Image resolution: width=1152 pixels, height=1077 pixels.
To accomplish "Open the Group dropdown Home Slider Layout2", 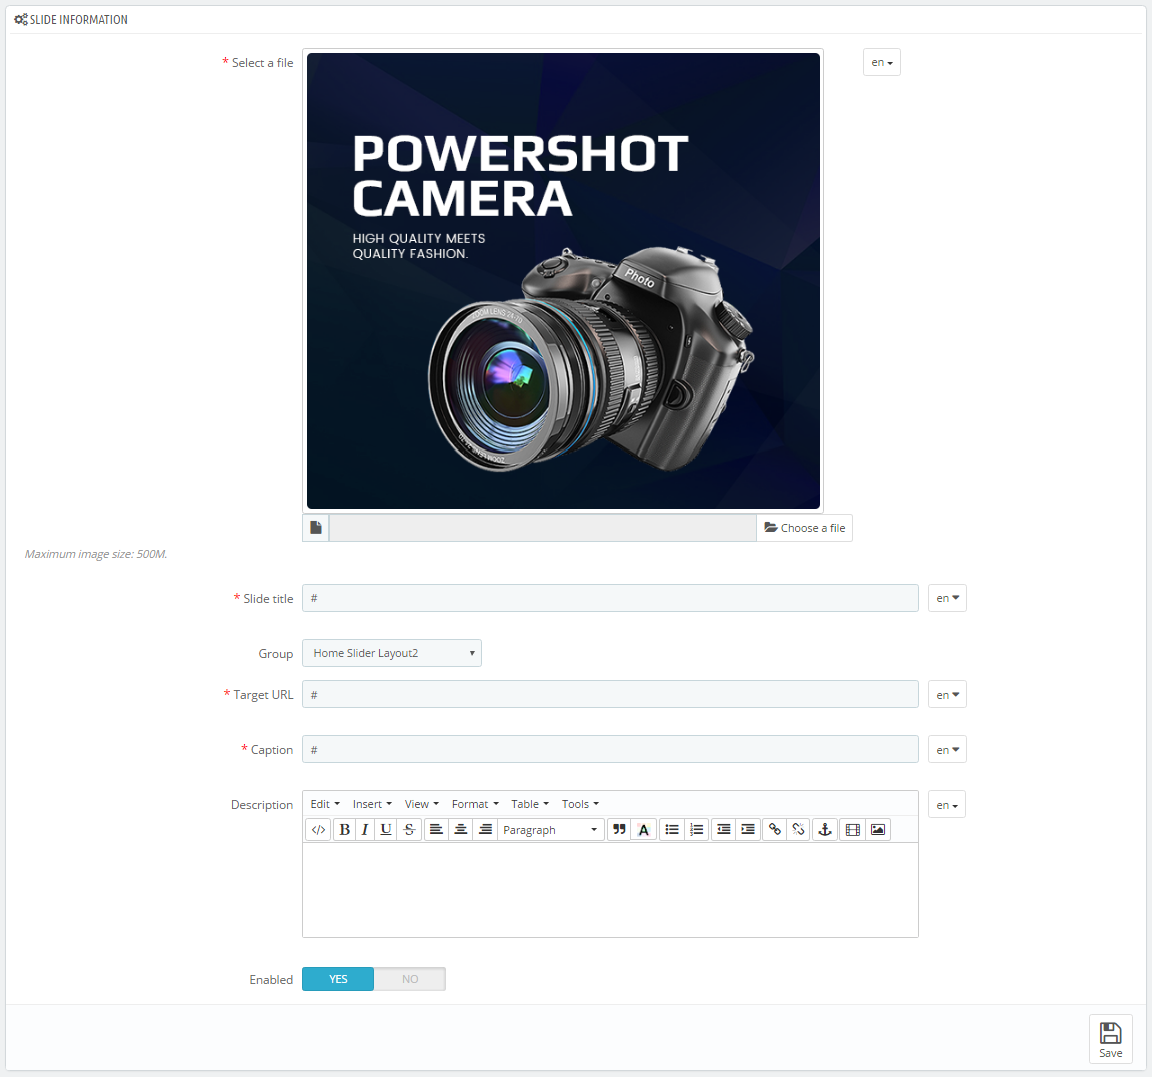I will 392,653.
